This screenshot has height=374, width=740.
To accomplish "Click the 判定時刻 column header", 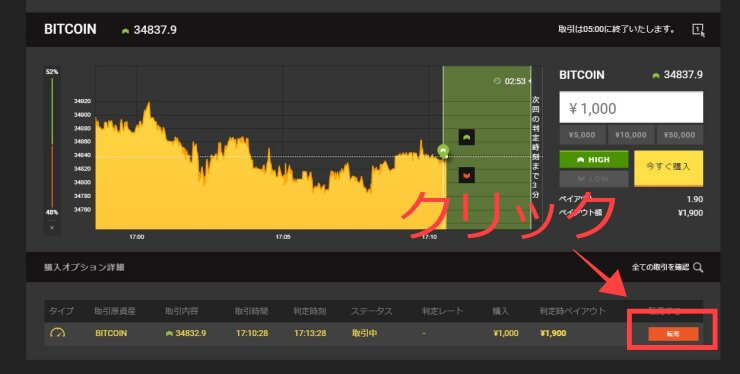I will 310,311.
